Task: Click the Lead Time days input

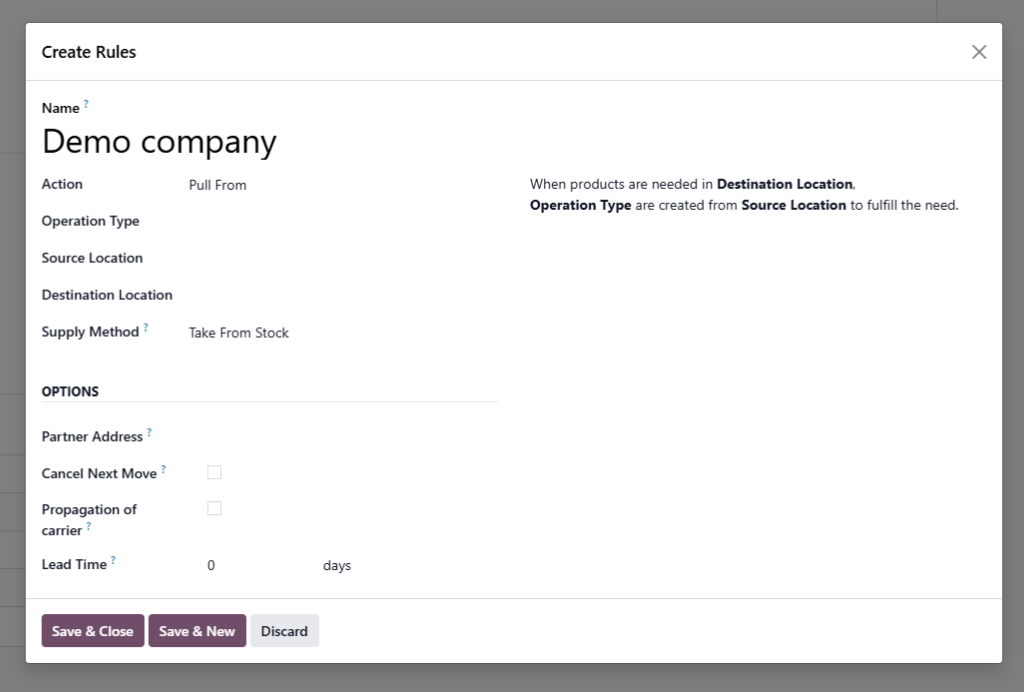Action: pos(258,566)
